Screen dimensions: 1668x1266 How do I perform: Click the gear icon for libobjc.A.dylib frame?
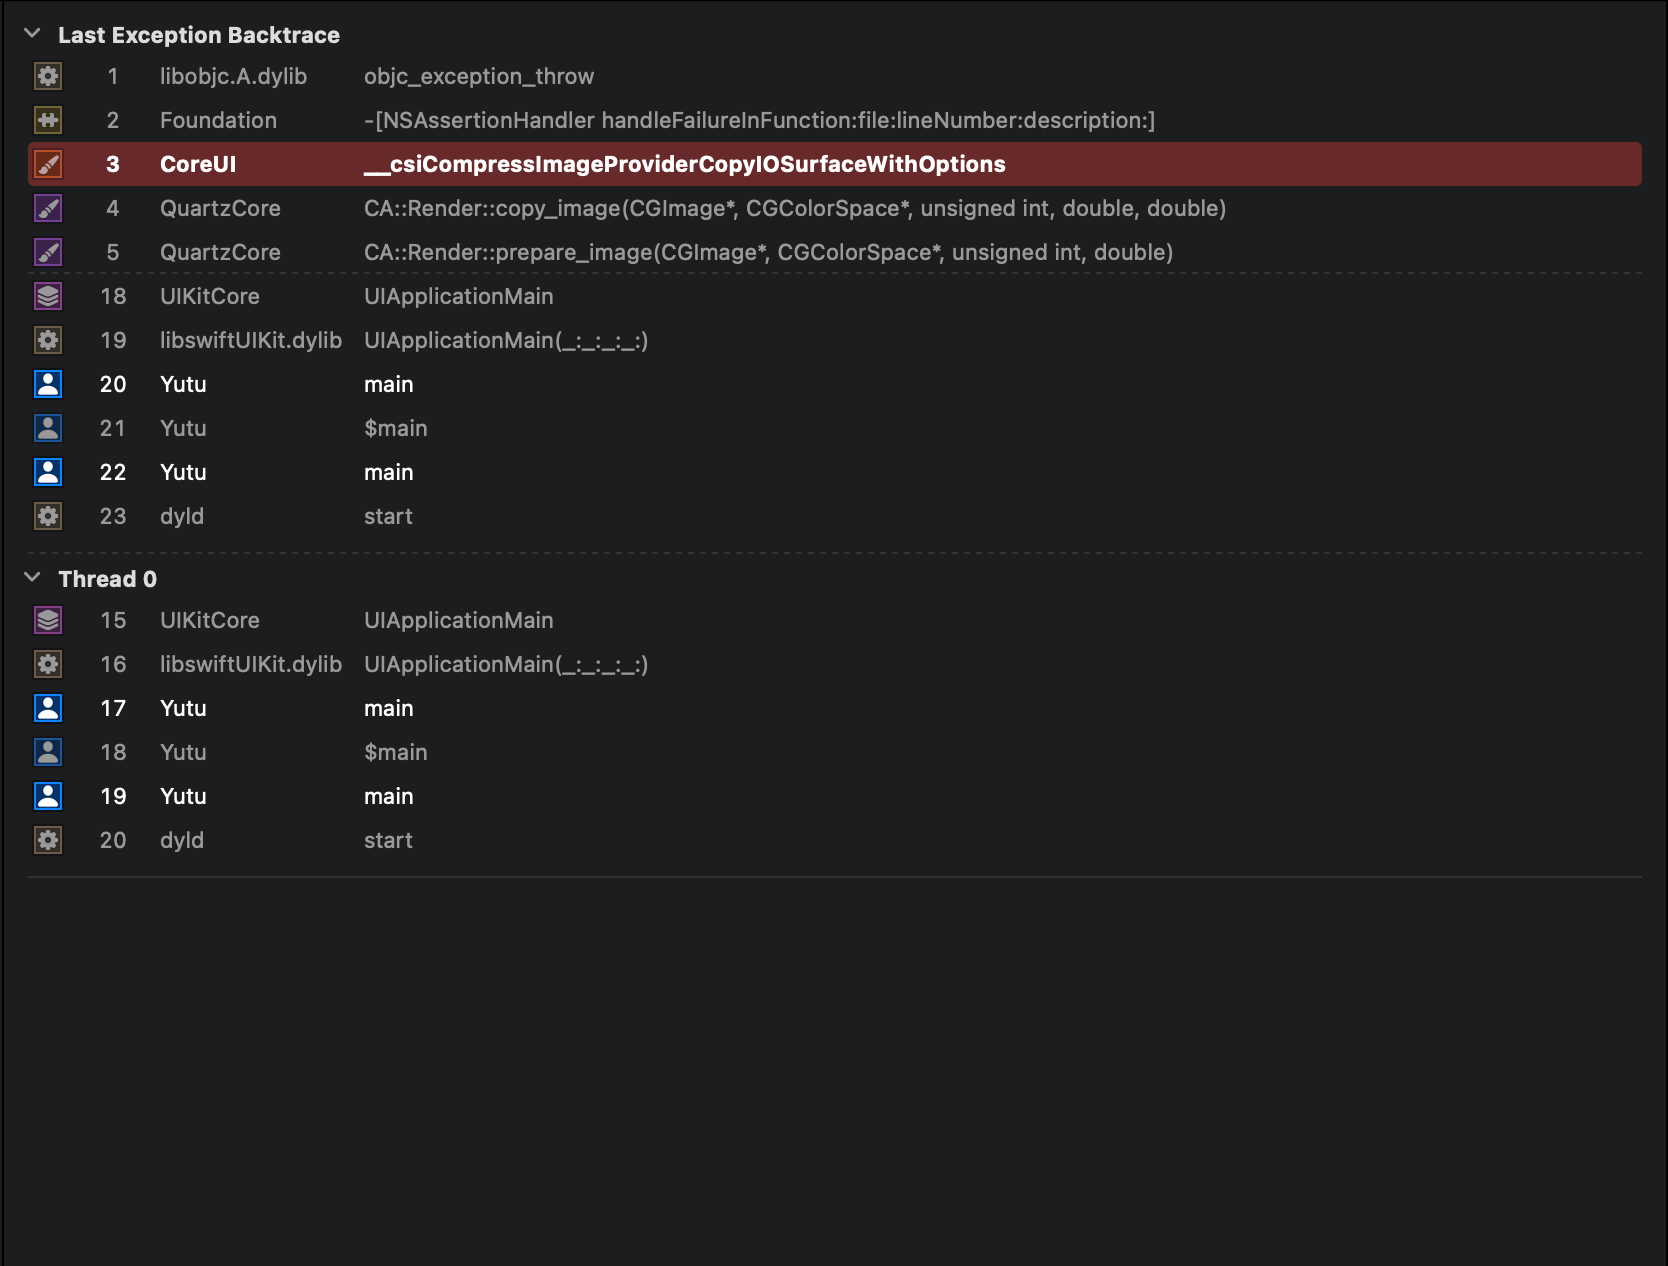point(48,76)
